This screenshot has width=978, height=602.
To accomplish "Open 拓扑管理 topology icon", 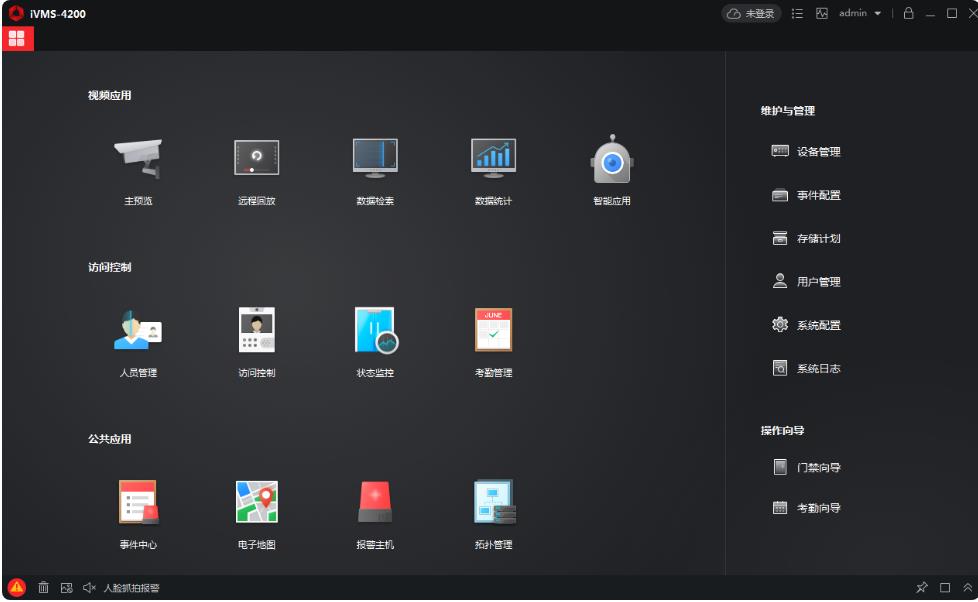I will click(495, 502).
